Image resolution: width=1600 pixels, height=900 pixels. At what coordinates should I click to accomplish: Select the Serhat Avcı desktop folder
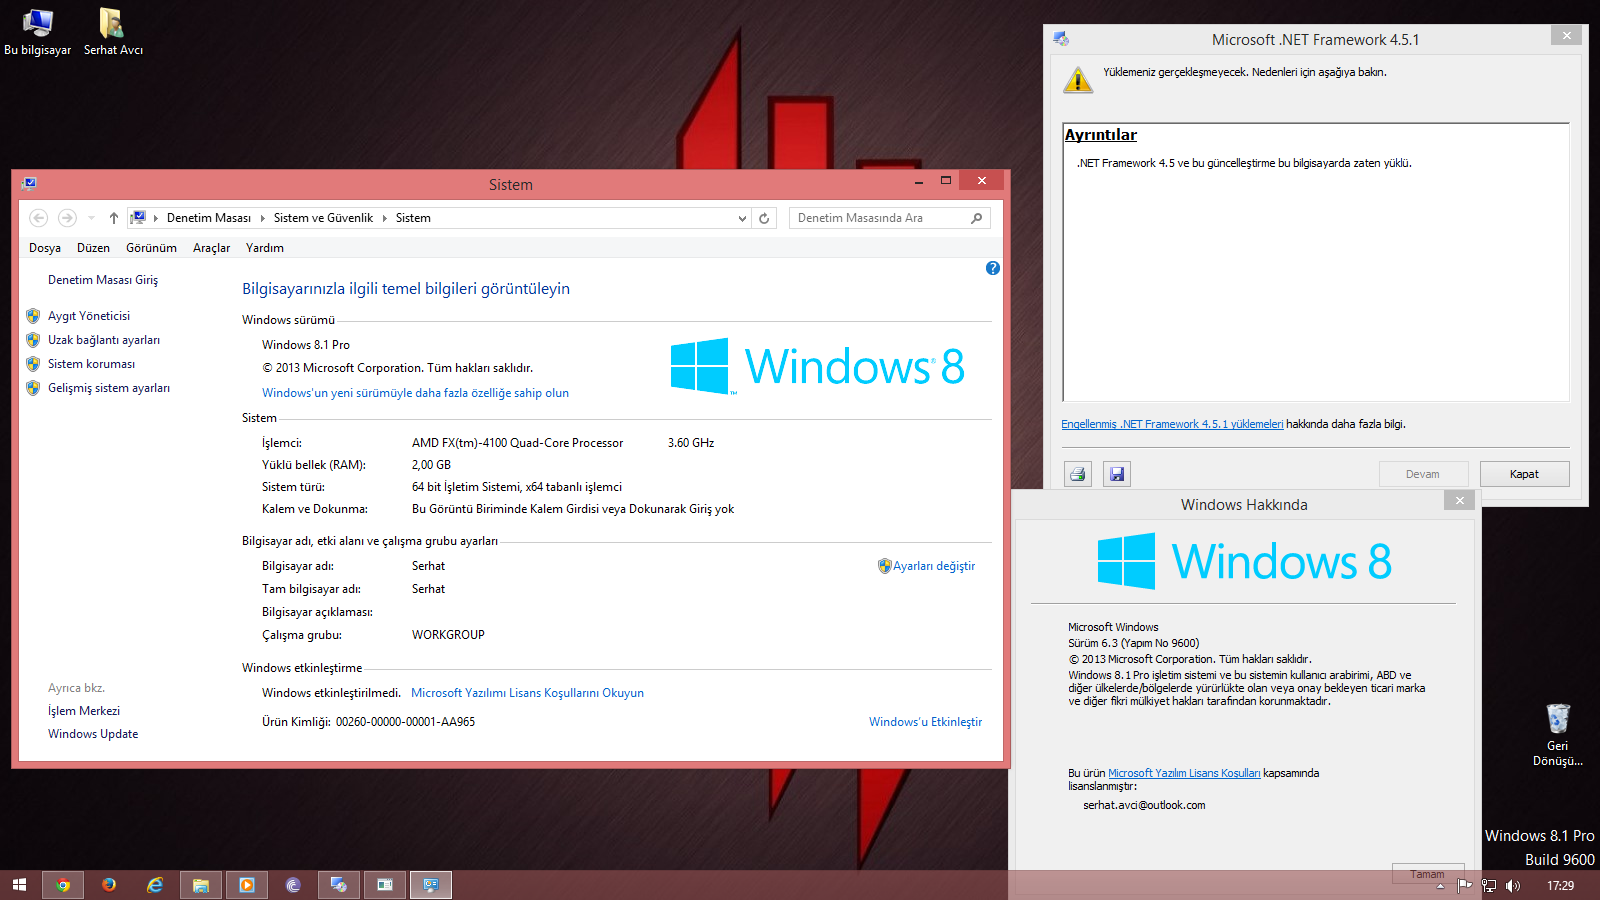pyautogui.click(x=113, y=32)
